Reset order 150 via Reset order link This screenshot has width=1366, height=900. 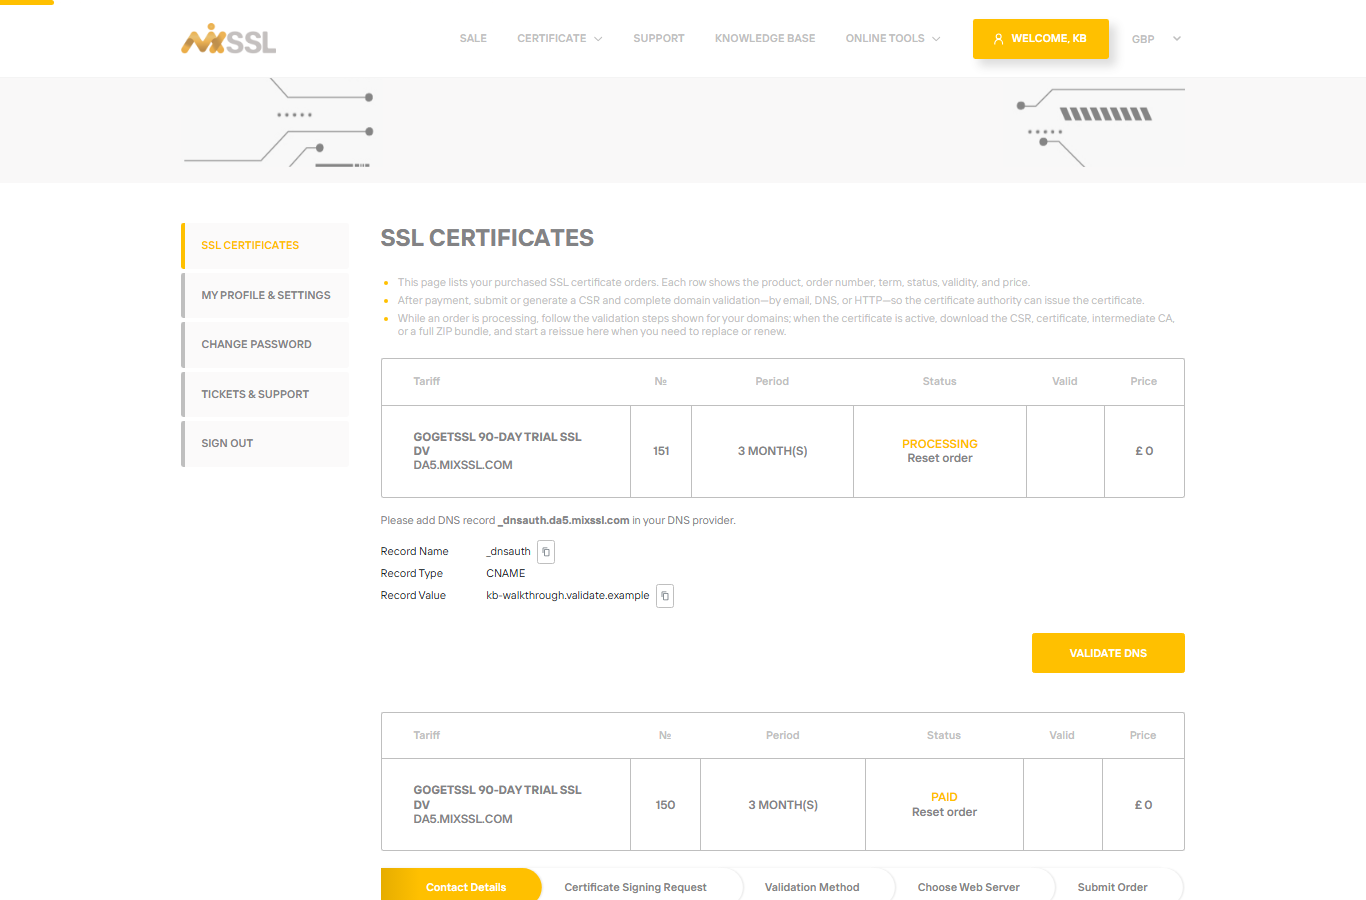(x=944, y=812)
